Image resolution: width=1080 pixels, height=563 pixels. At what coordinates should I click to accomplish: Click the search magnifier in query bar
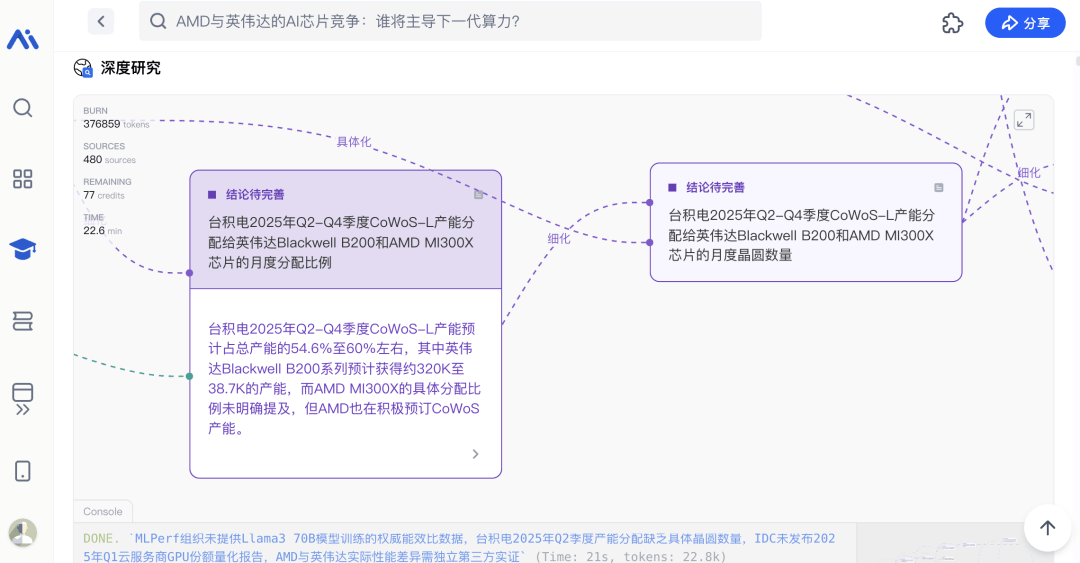pos(158,21)
